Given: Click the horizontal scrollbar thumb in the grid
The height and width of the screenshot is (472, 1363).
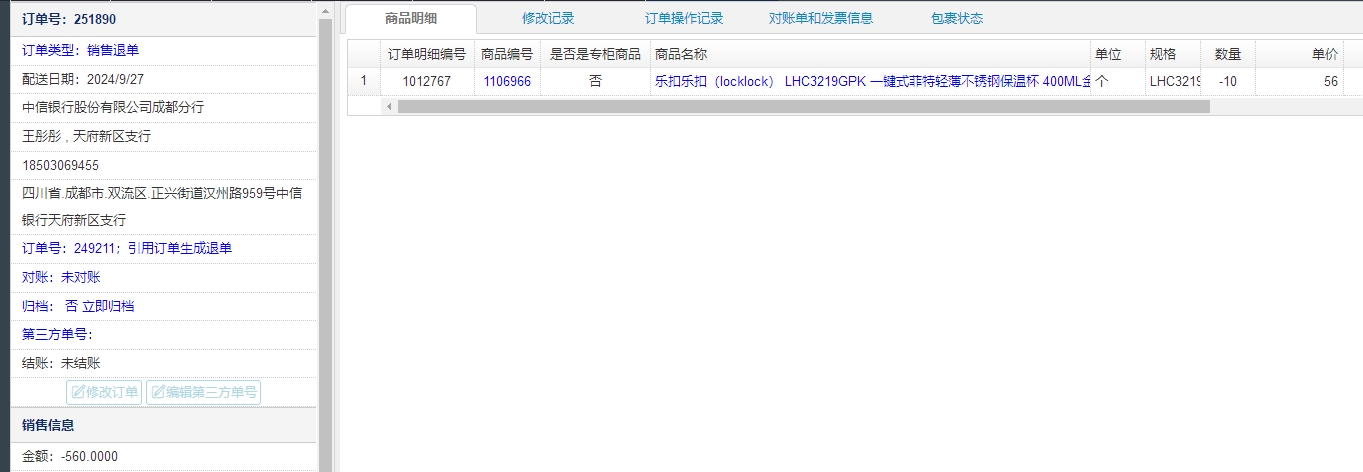Looking at the screenshot, I should click(x=804, y=106).
